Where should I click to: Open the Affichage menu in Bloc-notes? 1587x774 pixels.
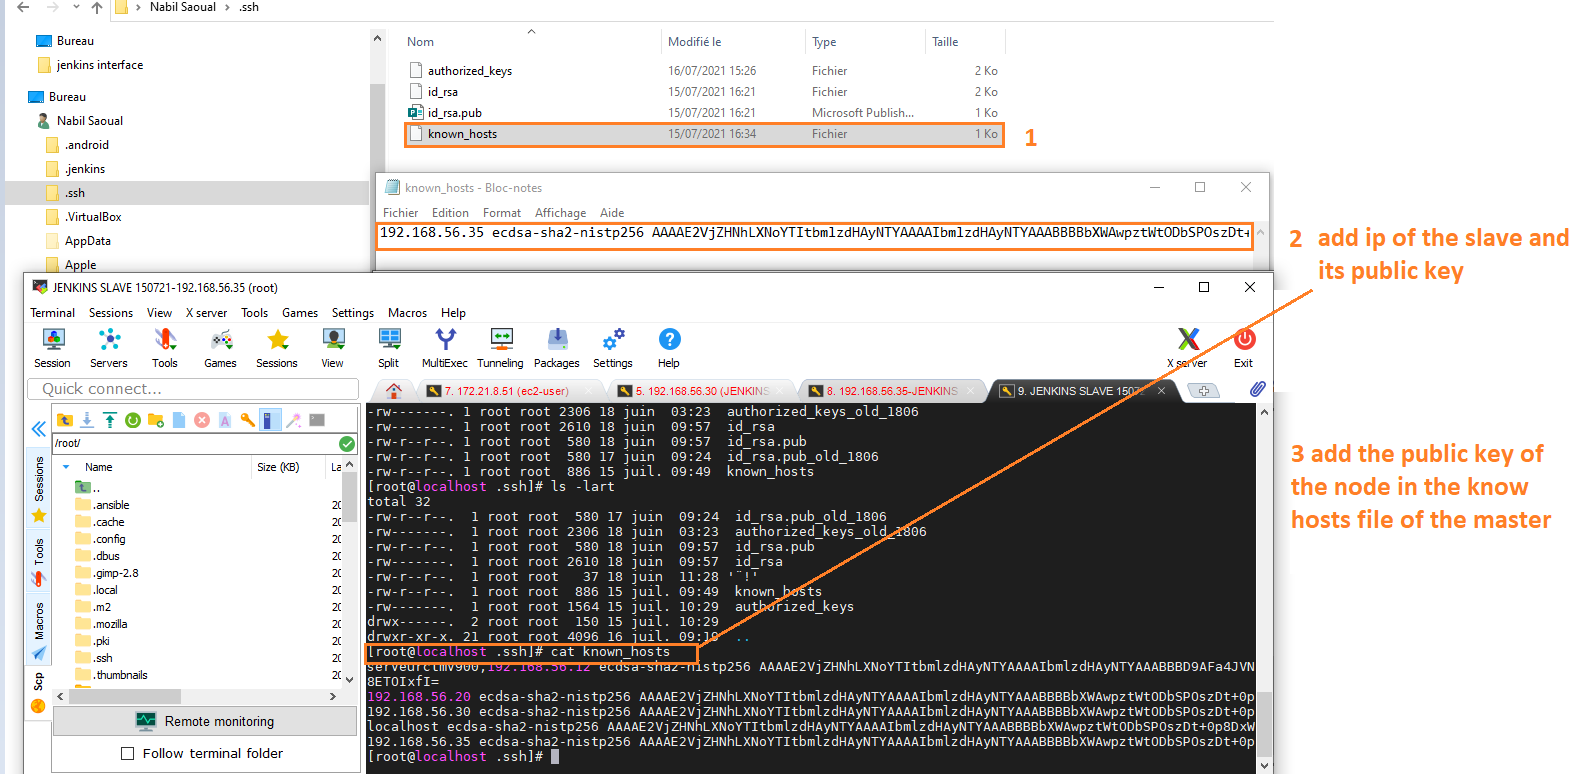click(x=560, y=213)
